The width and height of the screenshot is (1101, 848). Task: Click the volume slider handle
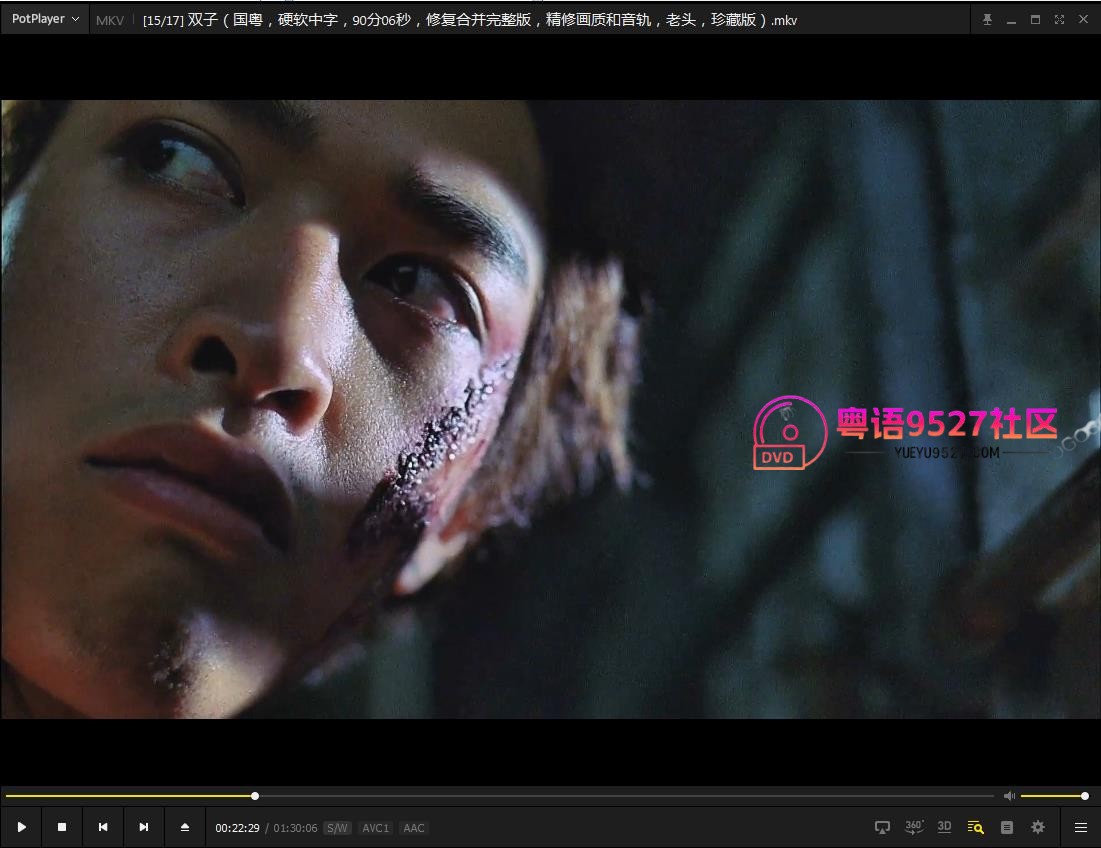(x=1085, y=796)
